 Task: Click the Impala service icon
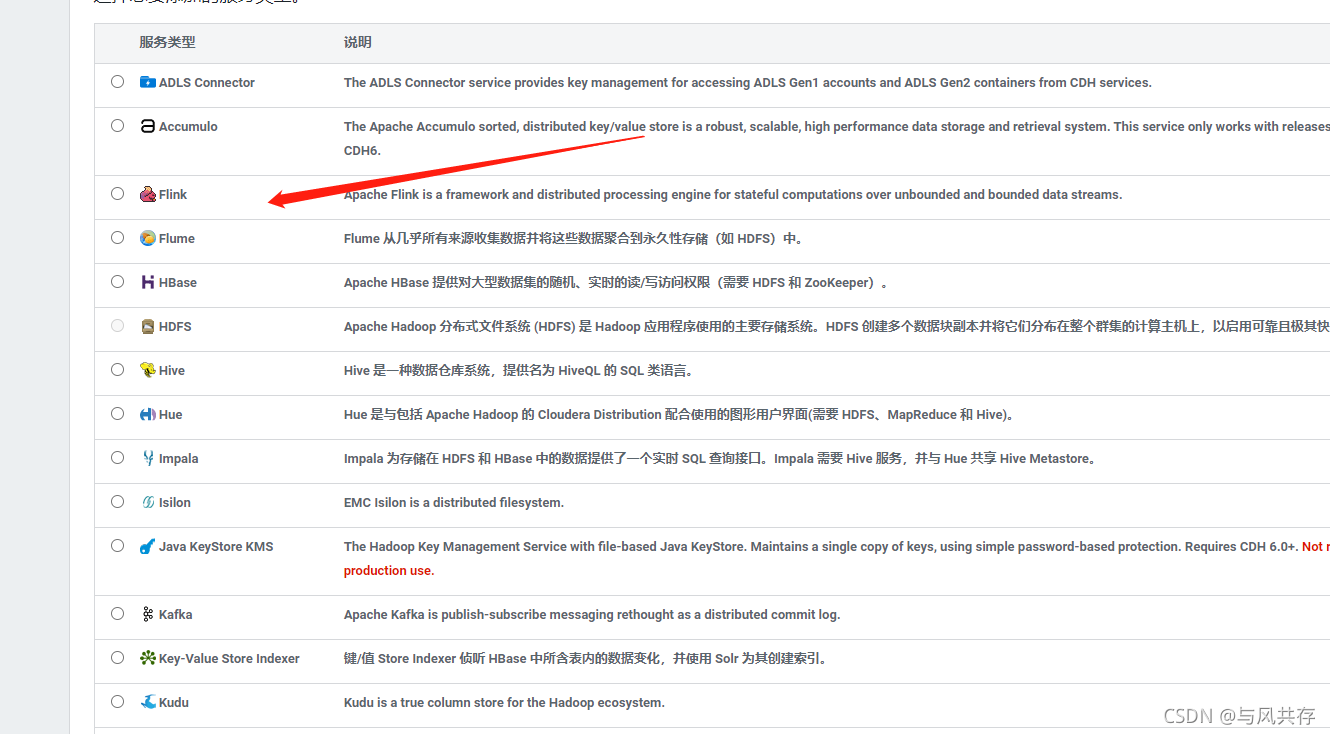point(148,458)
